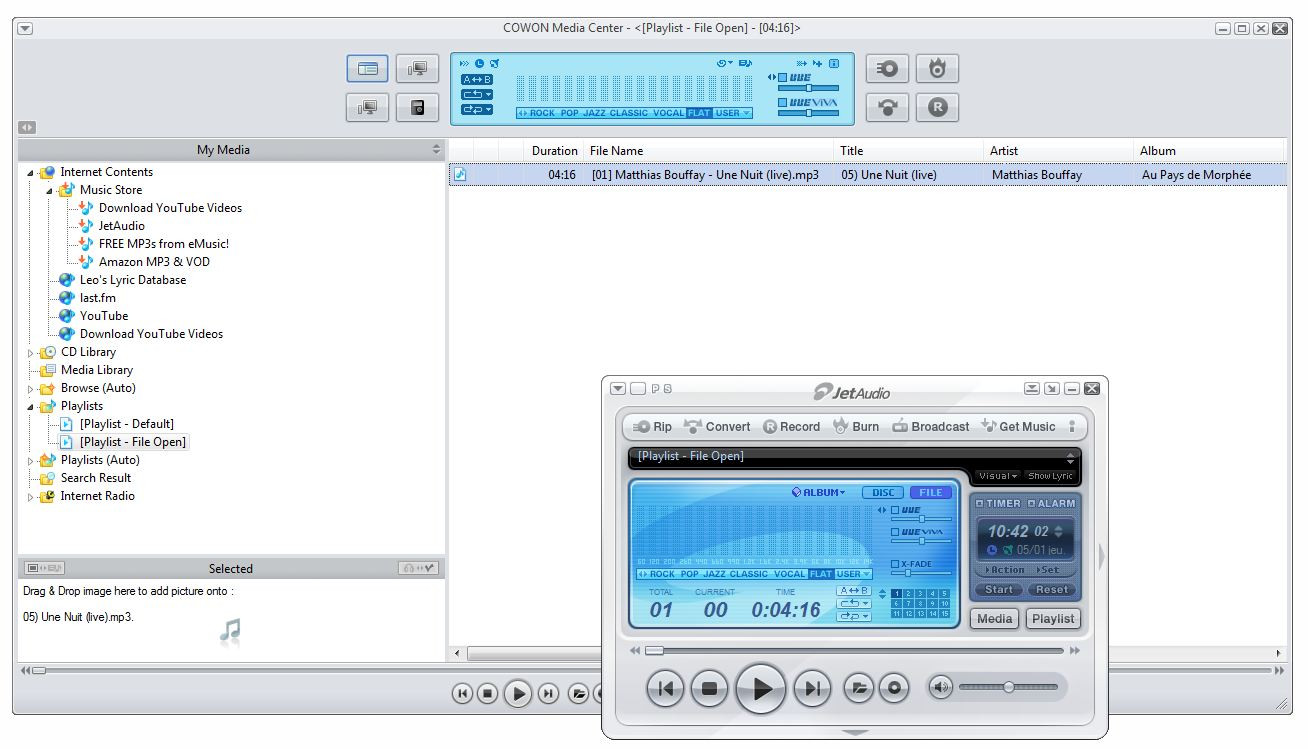Open the Convert tool in JetAudio
This screenshot has height=749, width=1308.
718,426
